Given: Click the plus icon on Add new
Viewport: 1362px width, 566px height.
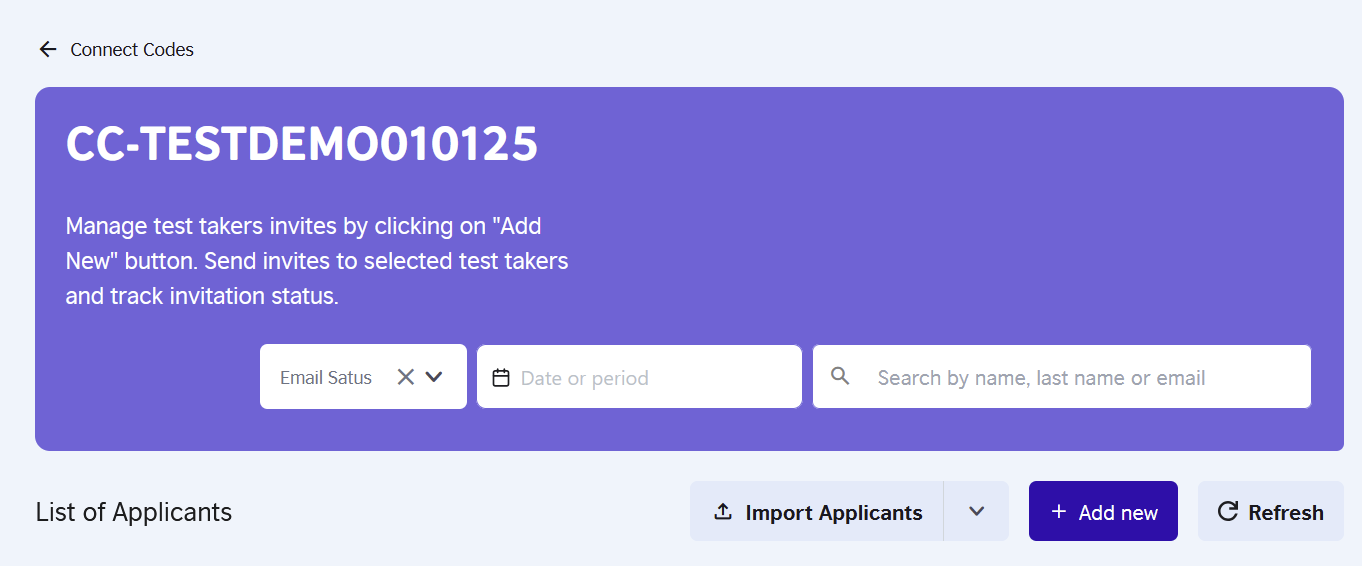Looking at the screenshot, I should (1059, 512).
